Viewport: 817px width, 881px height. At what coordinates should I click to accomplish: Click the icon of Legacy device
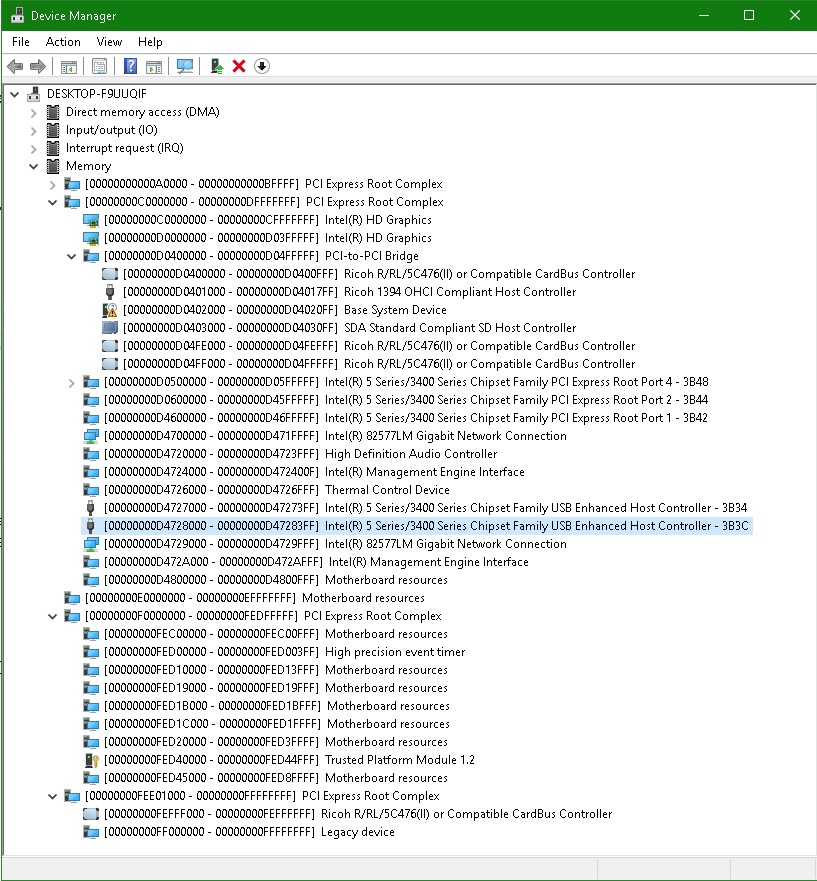pyautogui.click(x=91, y=832)
